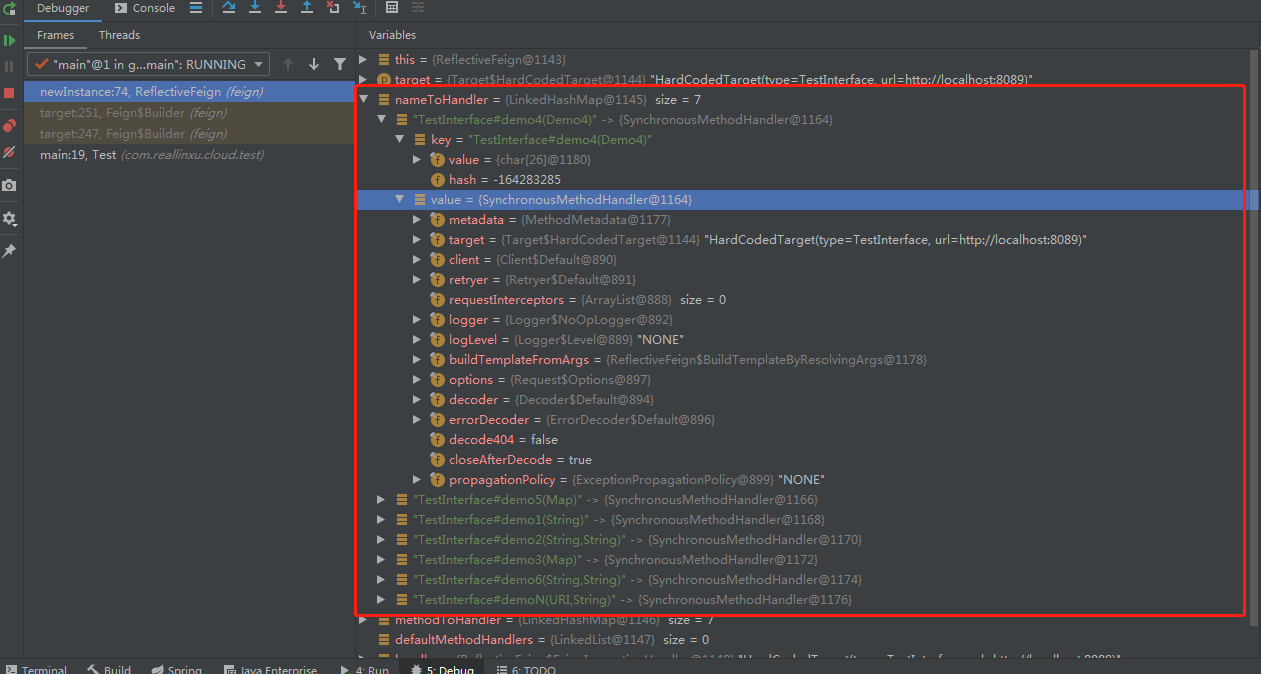Resume program execution
The image size is (1261, 674).
click(9, 41)
